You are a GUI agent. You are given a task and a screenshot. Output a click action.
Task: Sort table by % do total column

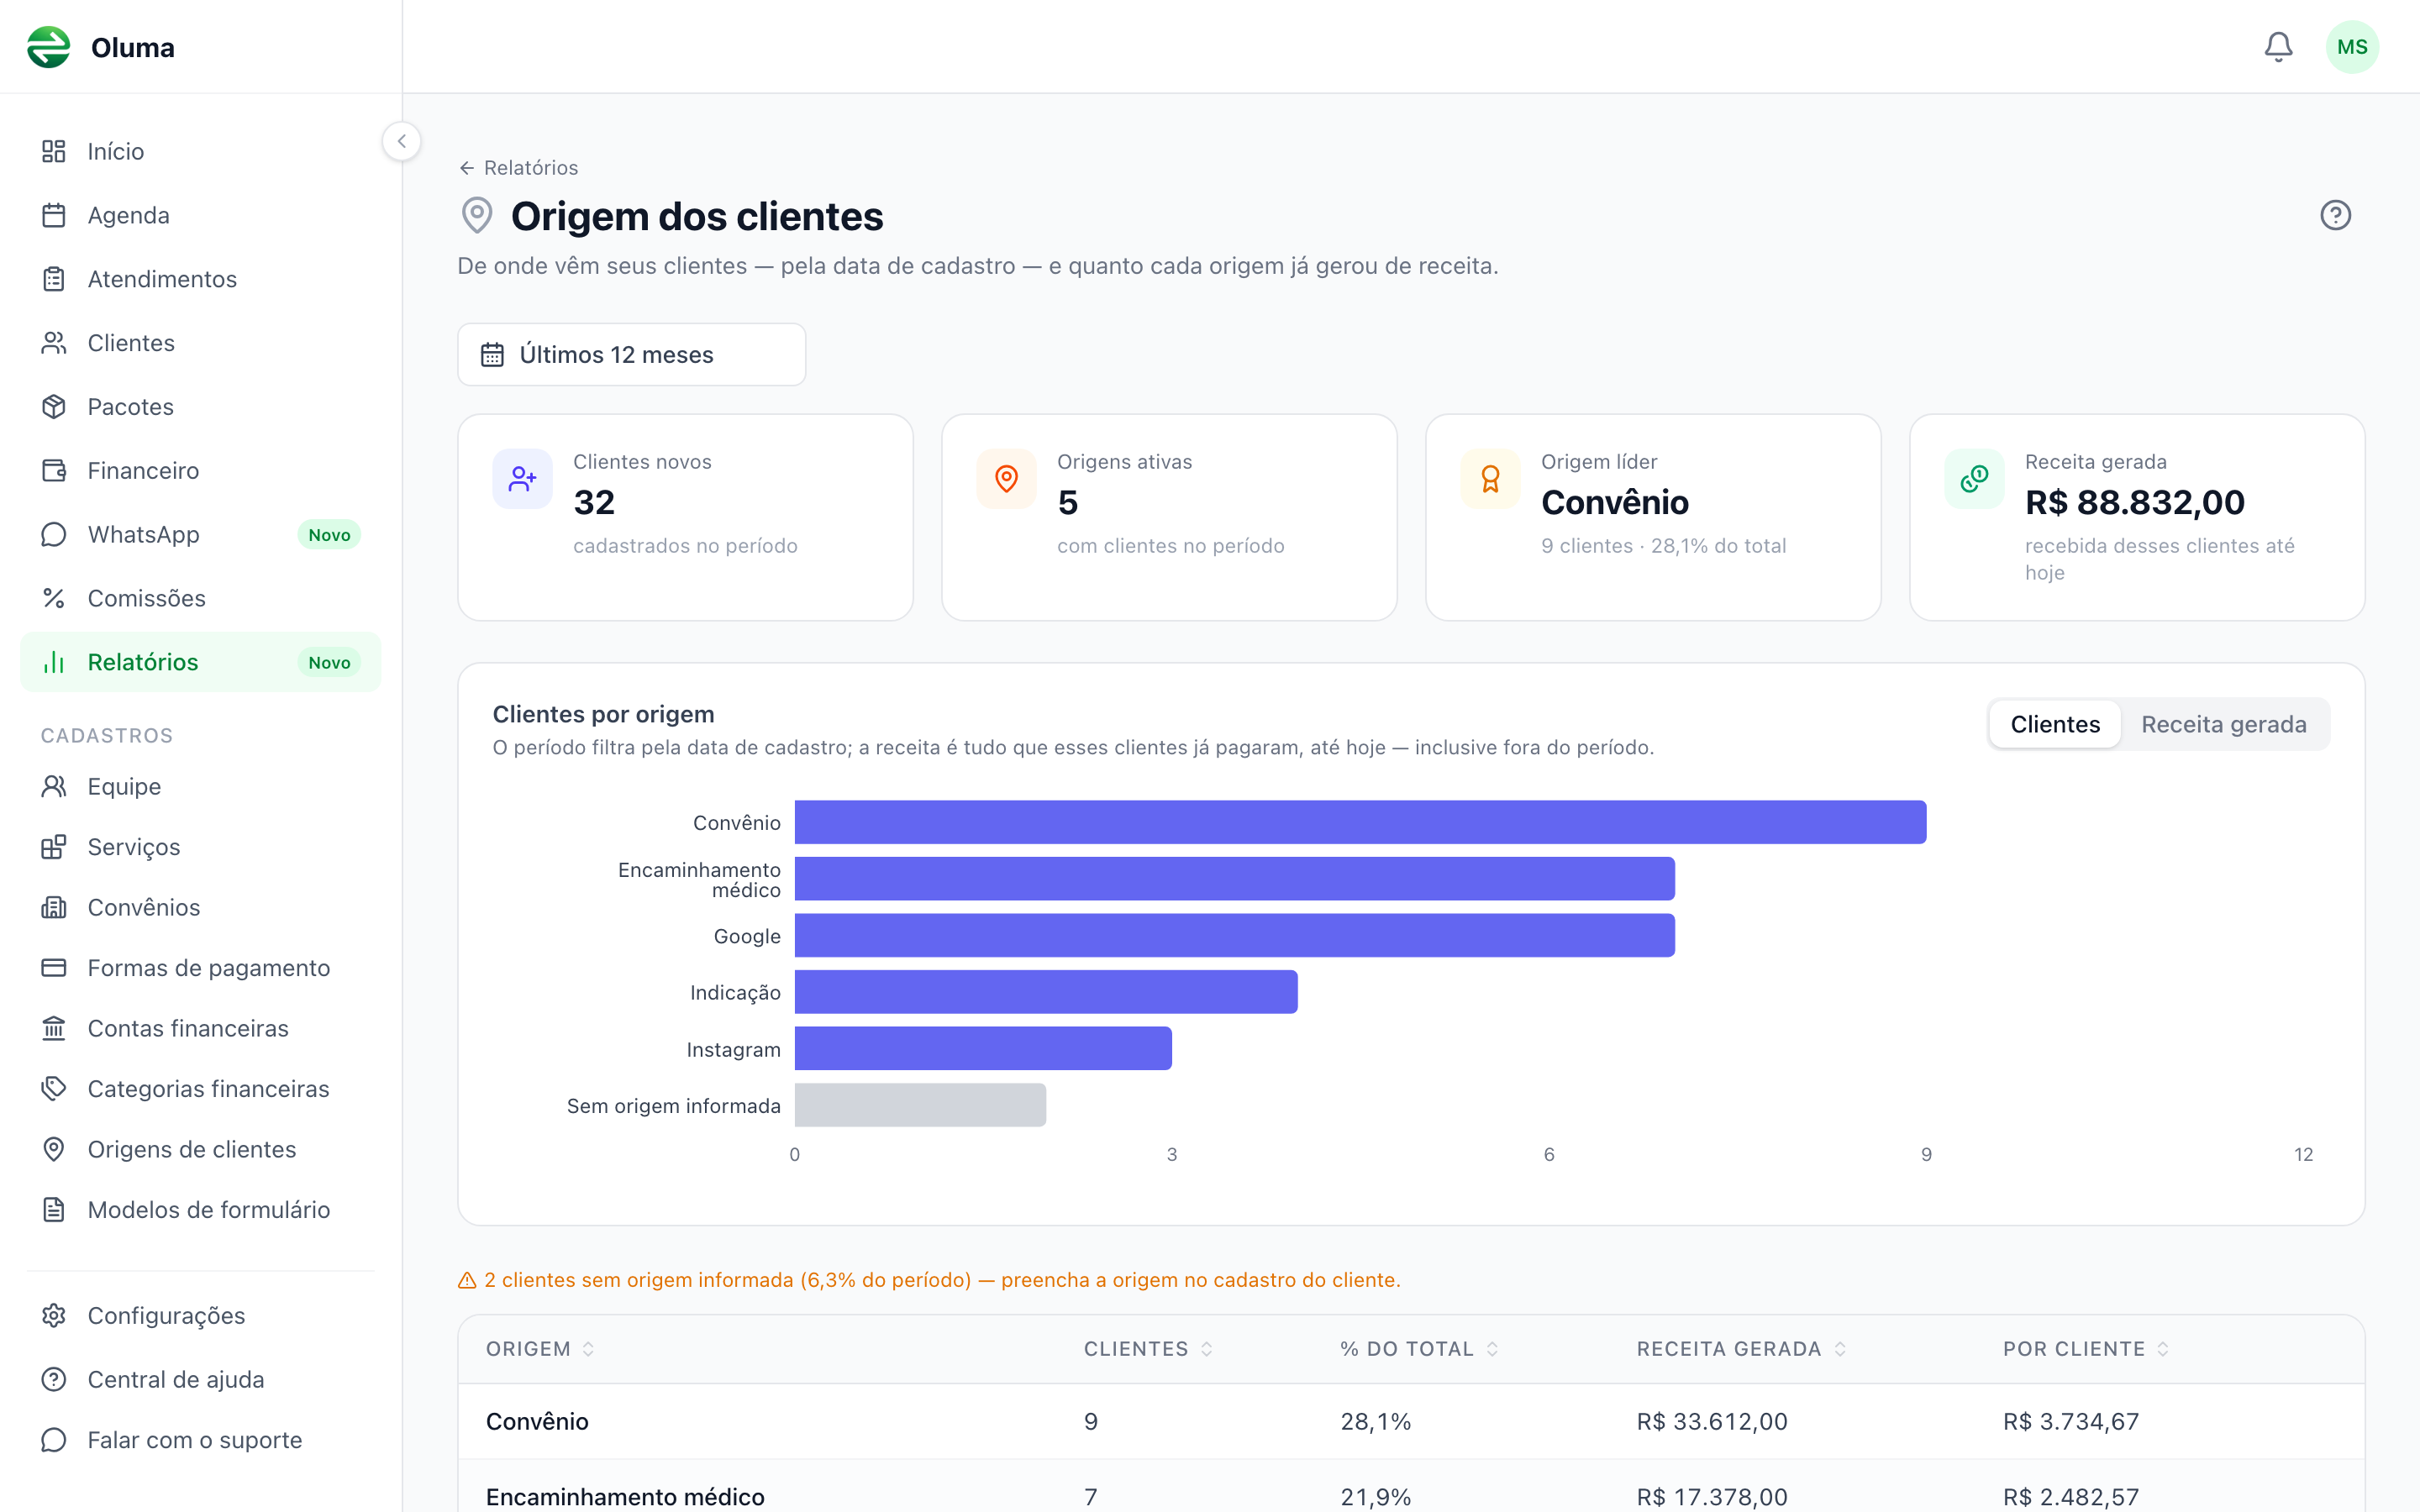[1419, 1349]
